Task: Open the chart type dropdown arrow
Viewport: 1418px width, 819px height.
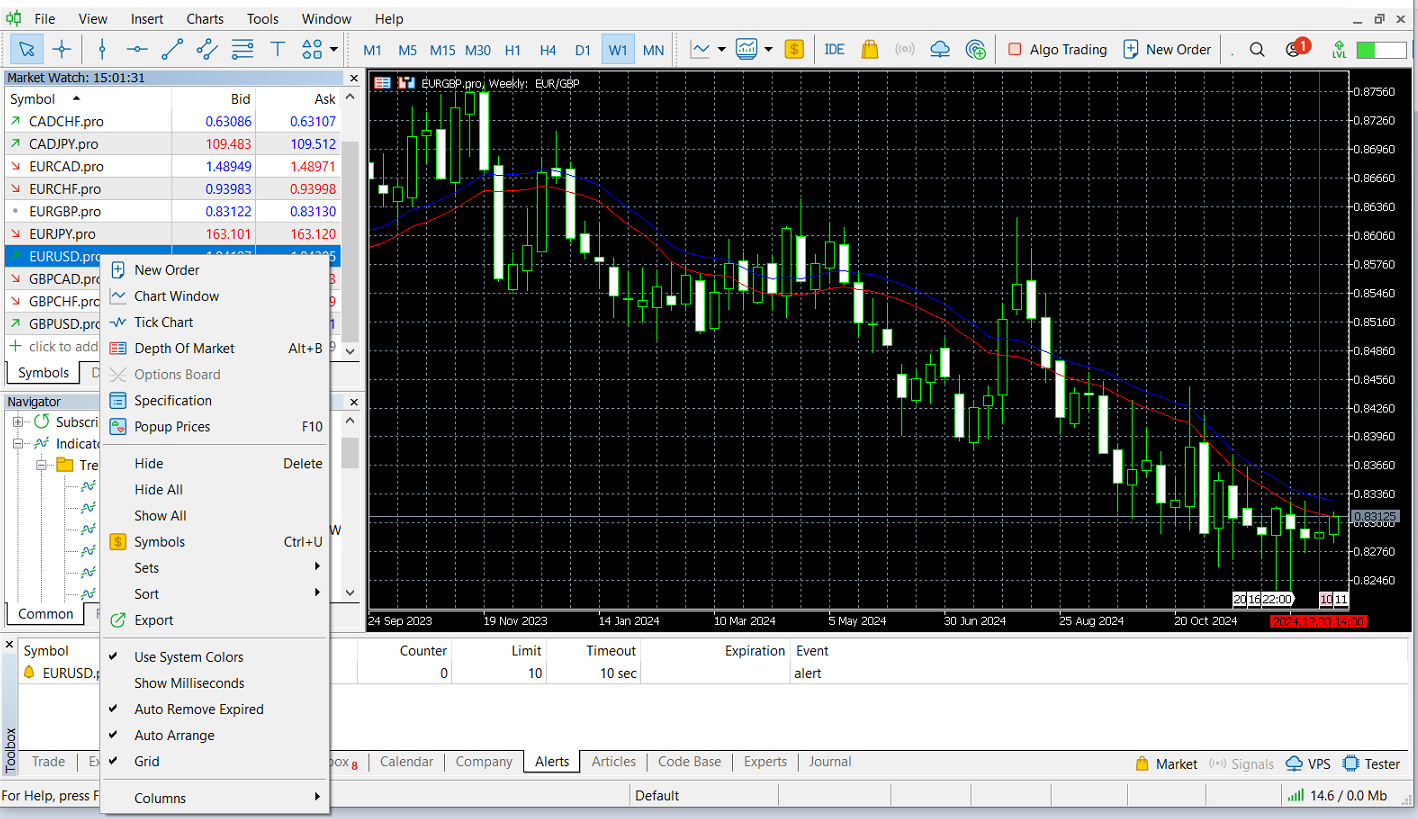Action: point(722,49)
